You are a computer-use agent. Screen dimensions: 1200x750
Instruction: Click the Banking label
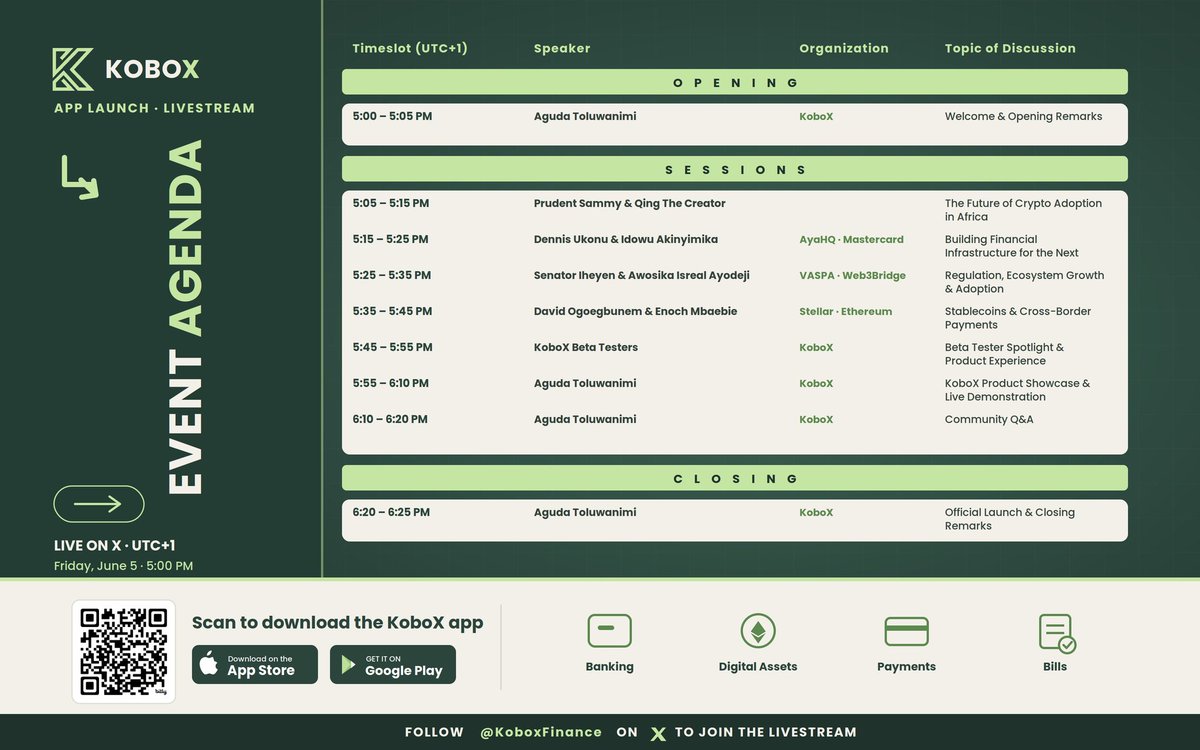point(609,666)
